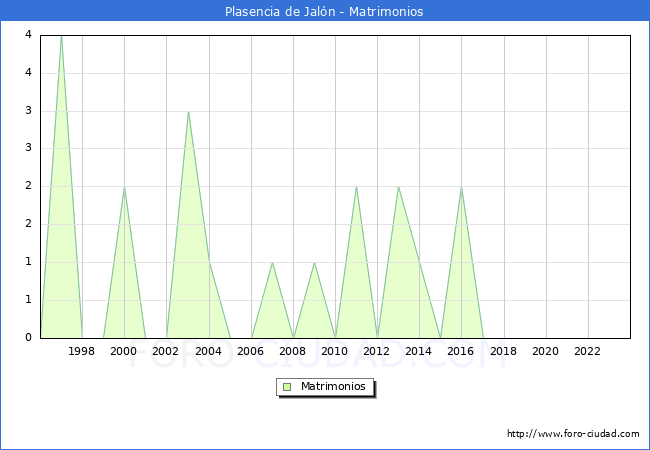Click the 2008 x-axis label
Screen dimensions: 650x450
[x=293, y=351]
